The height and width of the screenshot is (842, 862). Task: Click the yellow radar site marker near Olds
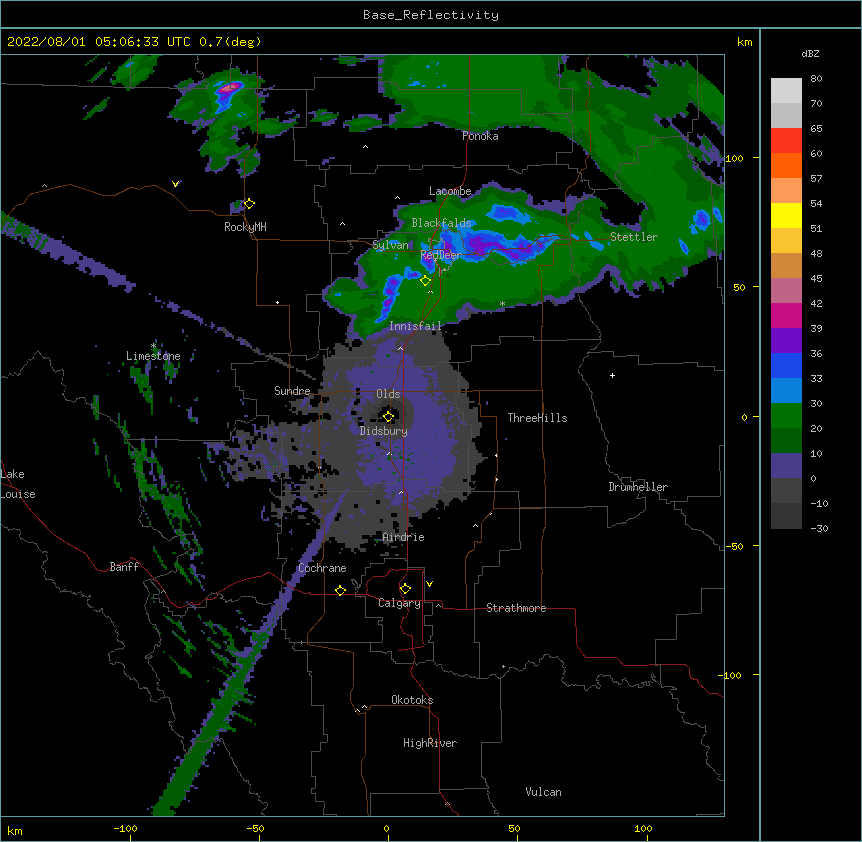[x=388, y=416]
